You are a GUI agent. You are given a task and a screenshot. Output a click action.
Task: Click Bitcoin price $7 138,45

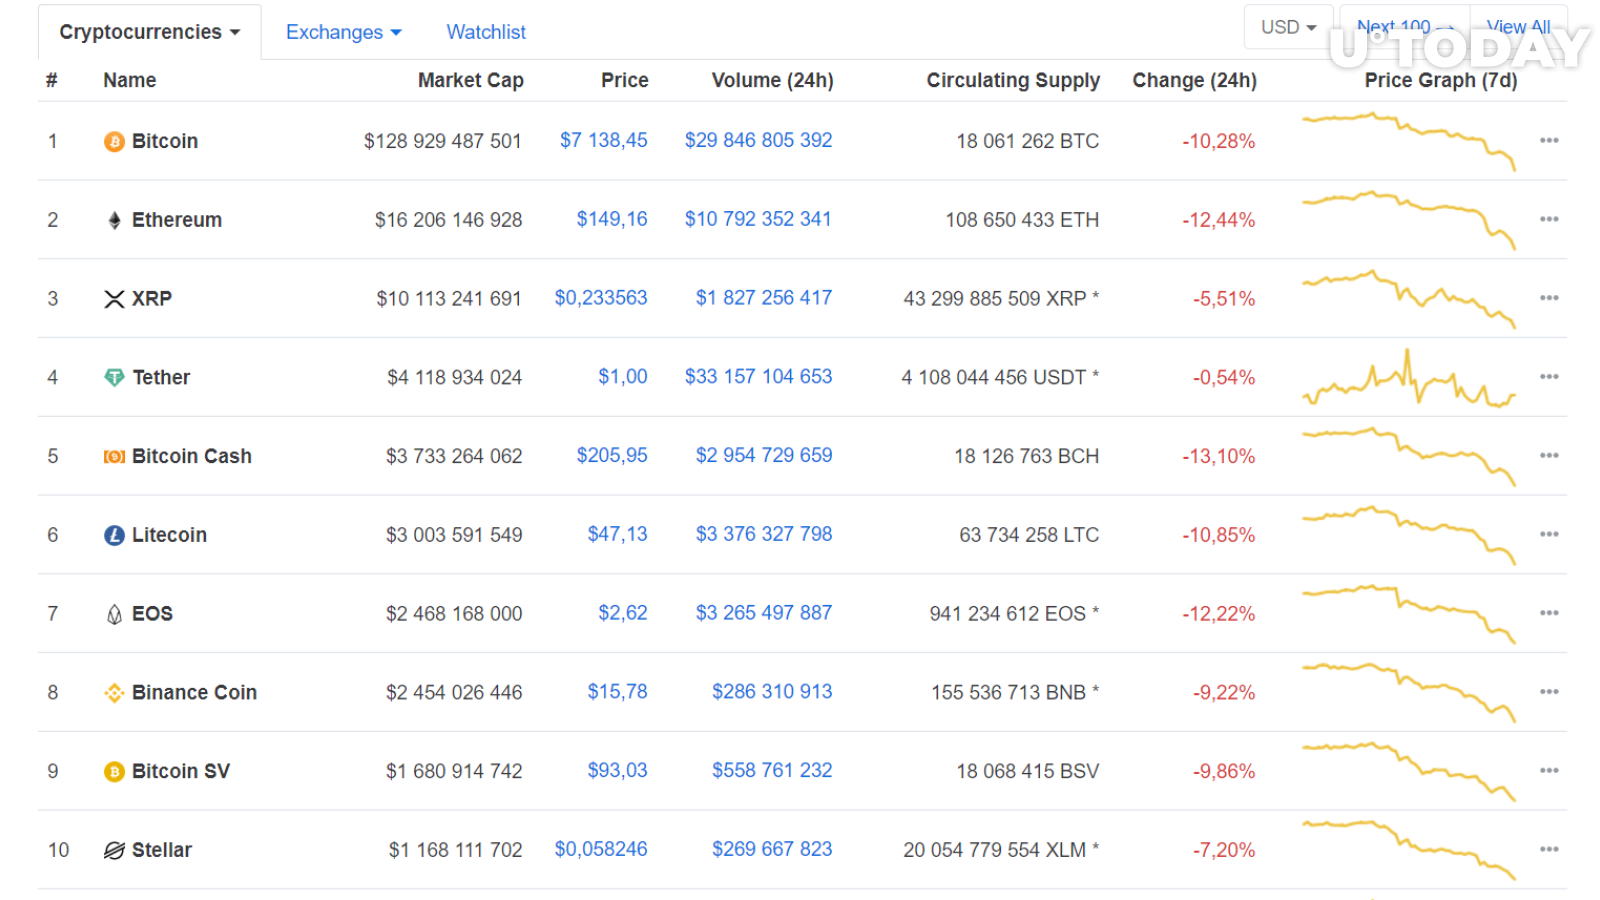tap(604, 140)
